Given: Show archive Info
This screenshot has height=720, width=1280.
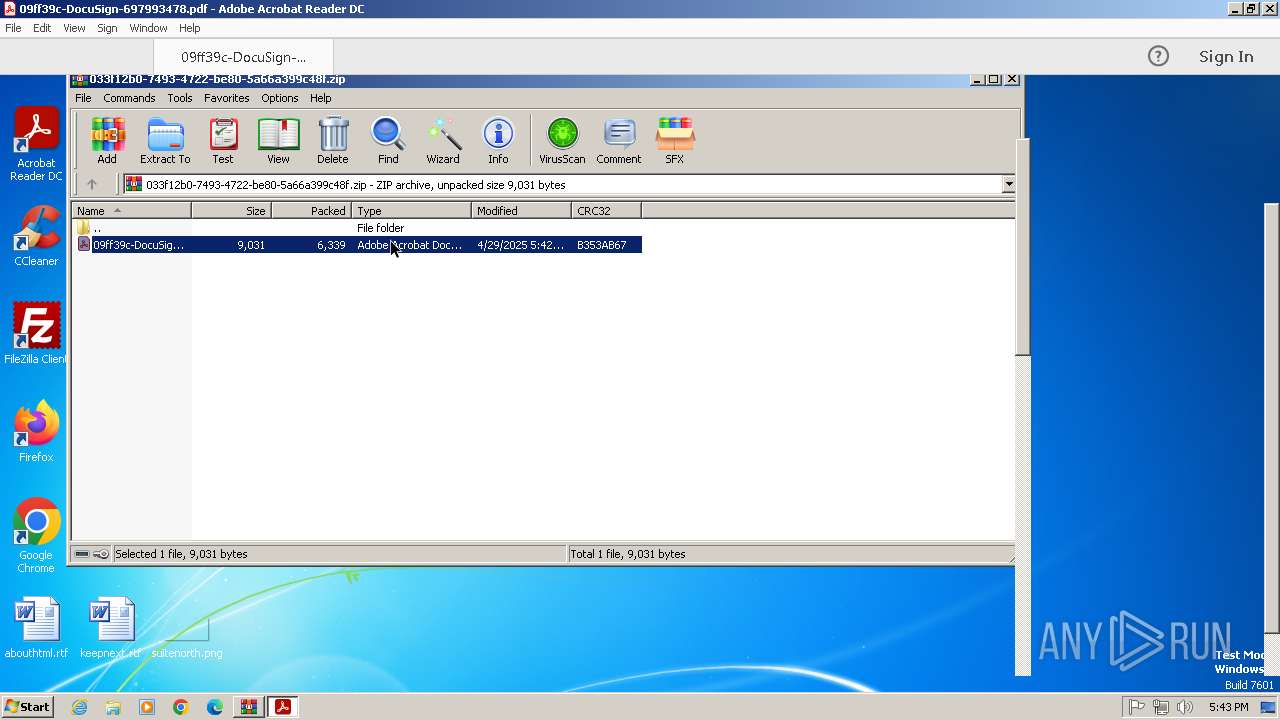Looking at the screenshot, I should tap(498, 140).
